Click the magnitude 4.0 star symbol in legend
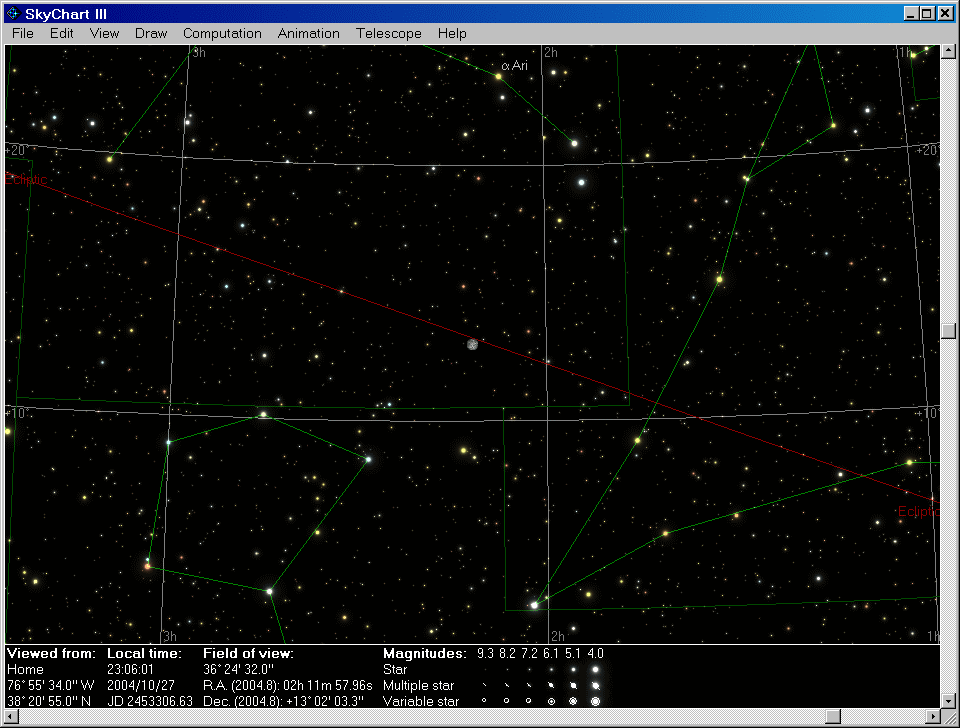This screenshot has width=960, height=728. tap(596, 669)
